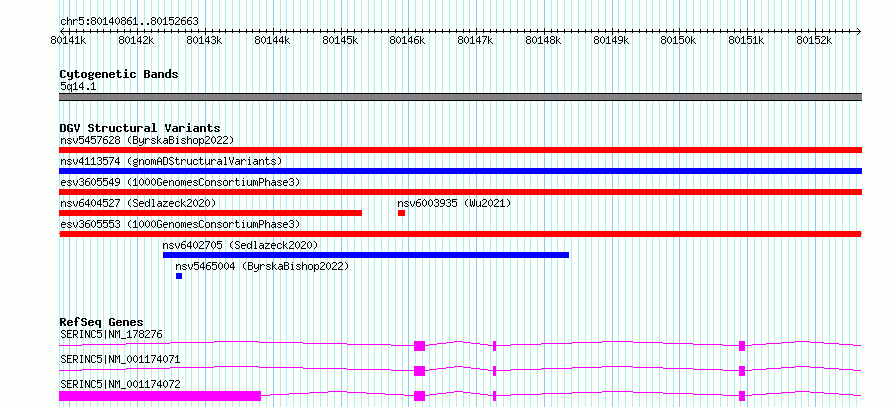Click the 80141k ruler tick label
The image size is (890, 407).
(68, 40)
